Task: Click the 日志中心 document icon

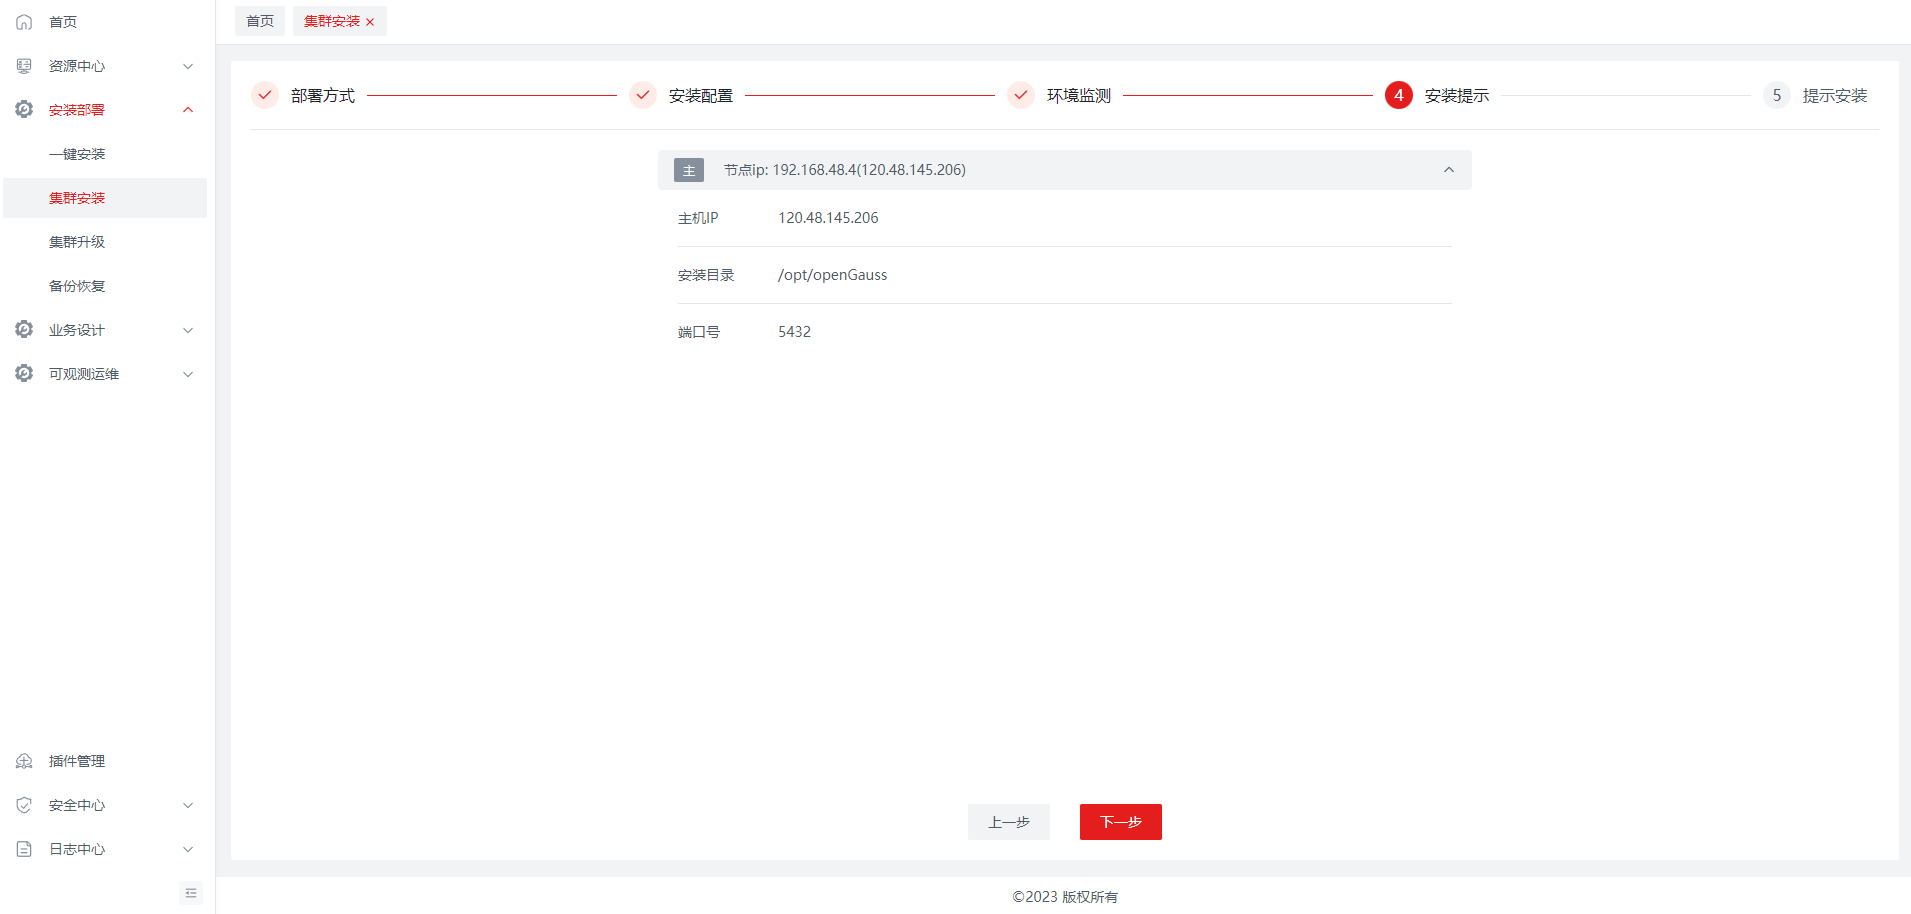Action: click(x=24, y=849)
